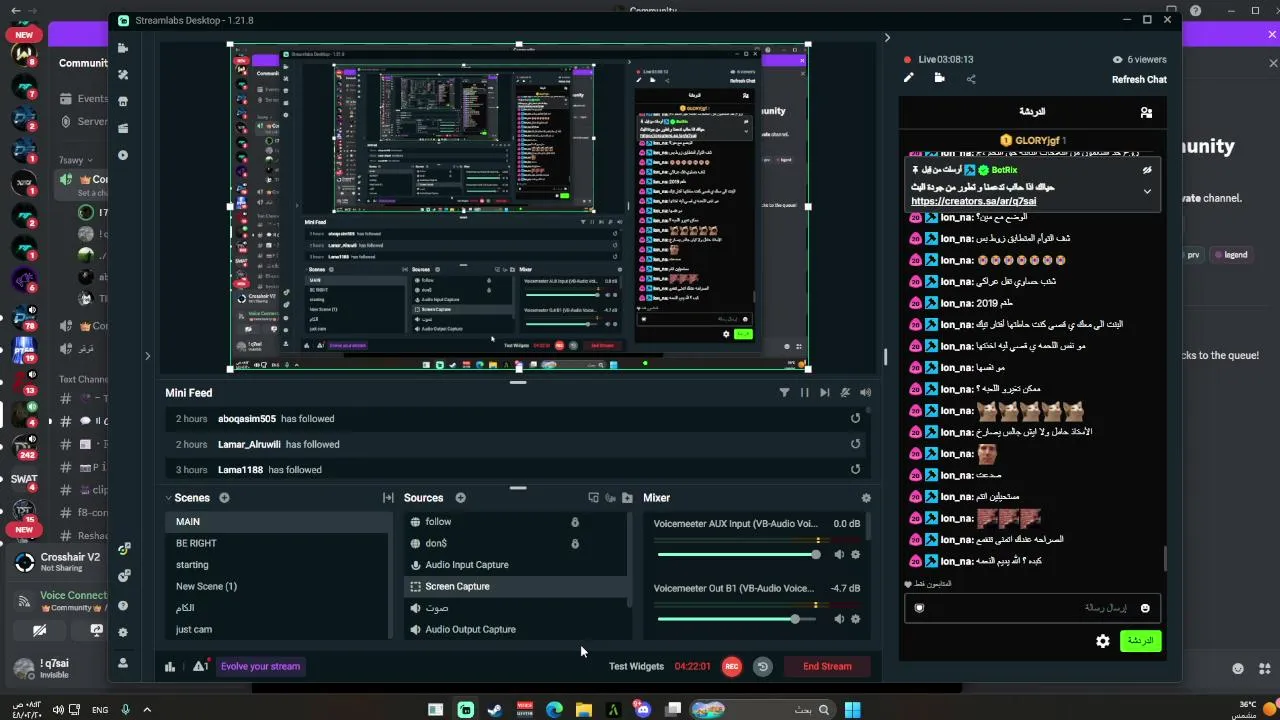Screen dimensions: 1280x720
Task: Open Voicemeeter AUX Input source settings gear
Action: [855, 554]
